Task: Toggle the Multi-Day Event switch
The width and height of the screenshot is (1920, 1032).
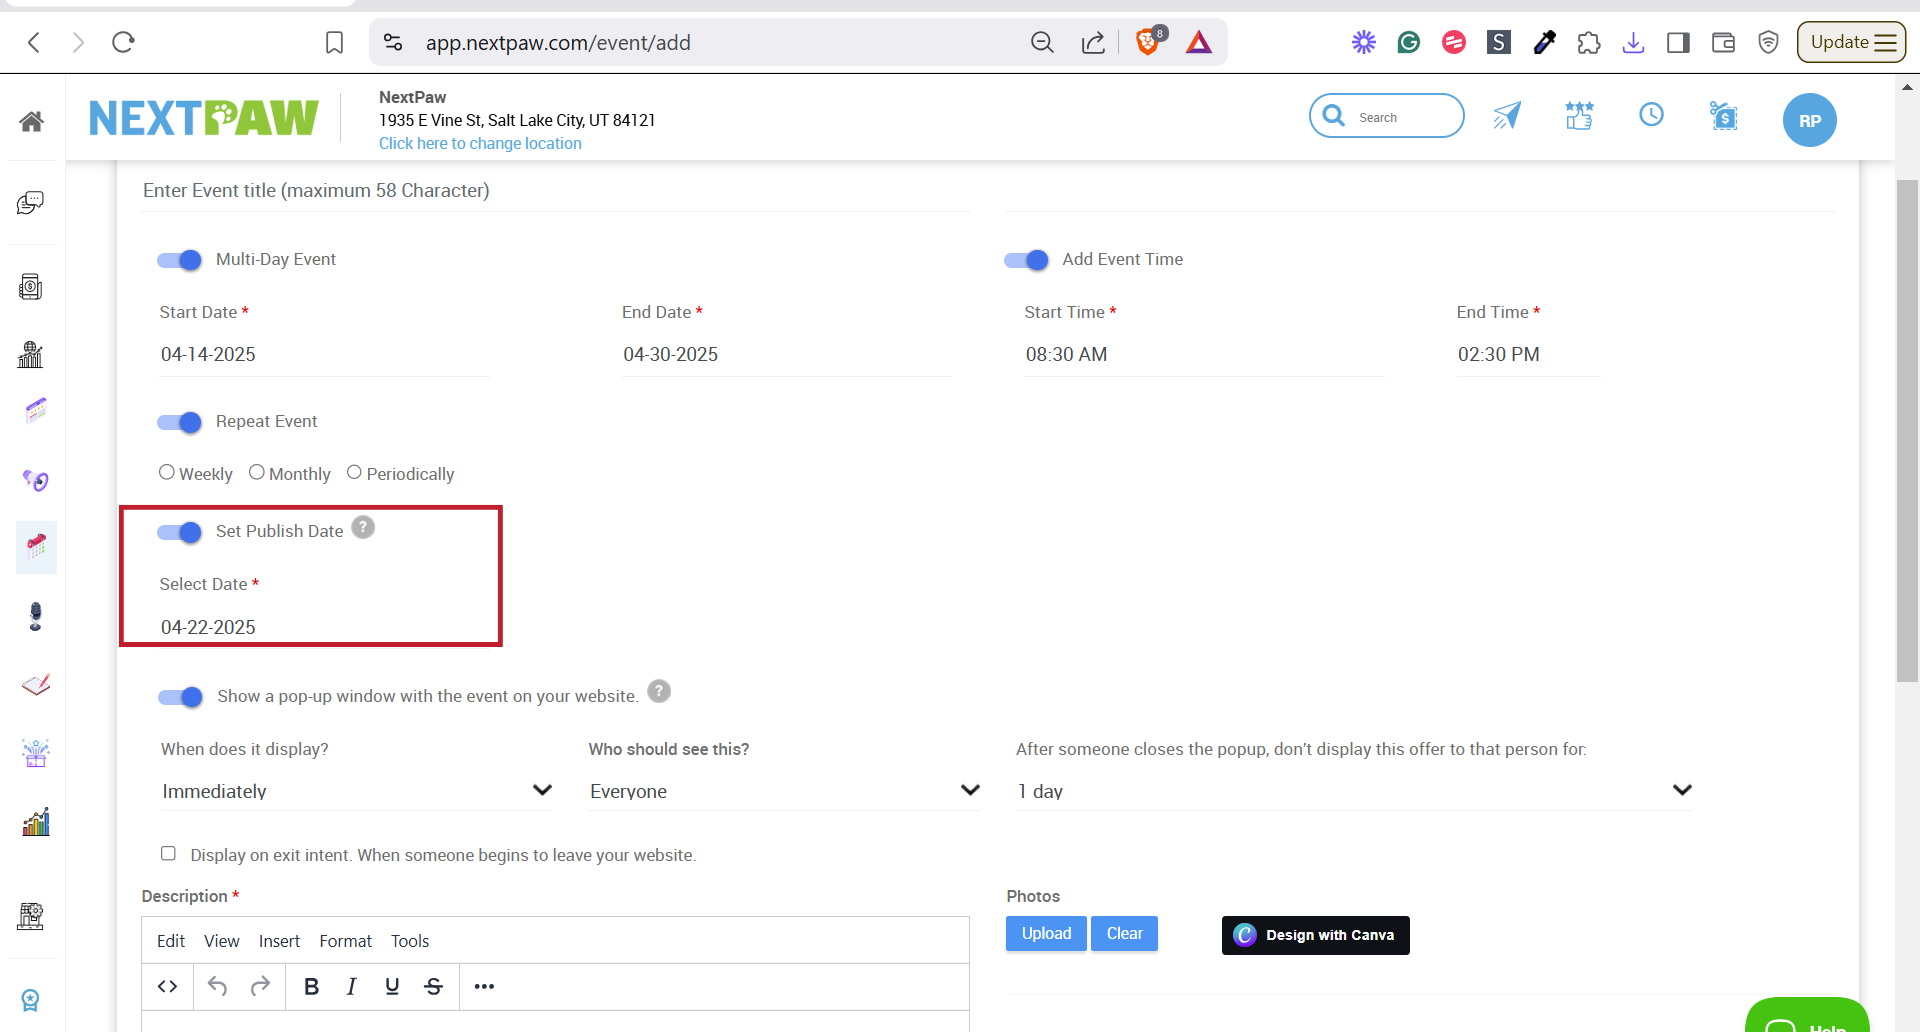Action: coord(180,260)
